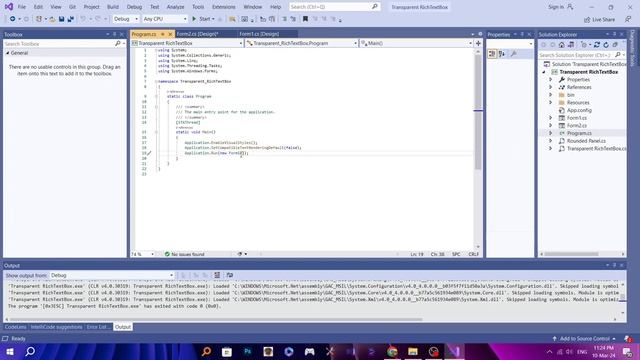This screenshot has width=640, height=360.
Task: Expand the Resources folder node
Action: 551,102
